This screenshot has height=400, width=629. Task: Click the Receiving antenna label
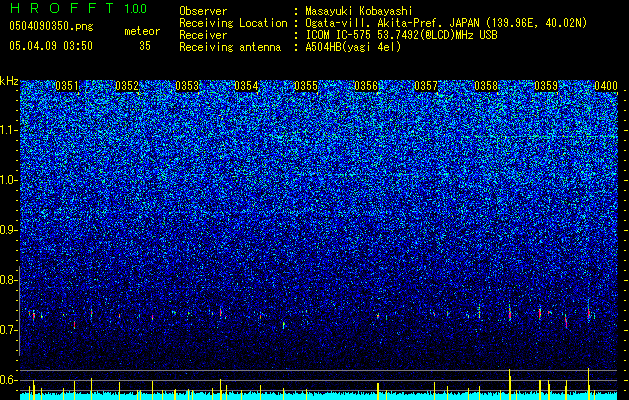[230, 47]
